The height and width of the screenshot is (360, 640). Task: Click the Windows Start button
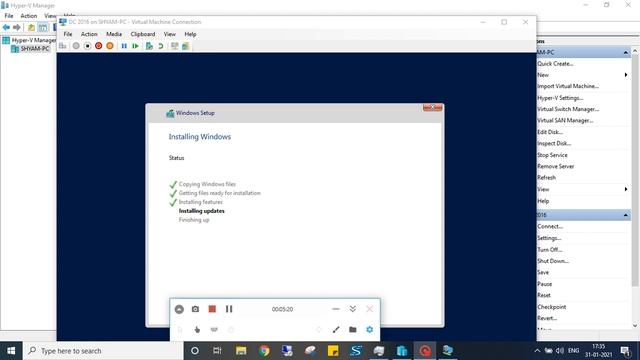pos(11,351)
